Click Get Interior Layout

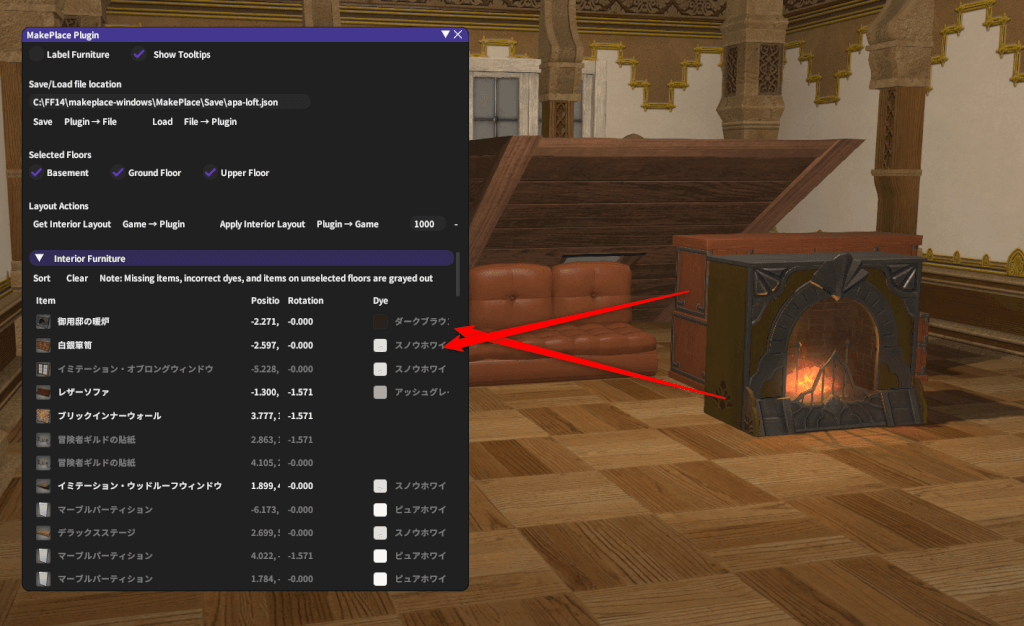[x=72, y=224]
